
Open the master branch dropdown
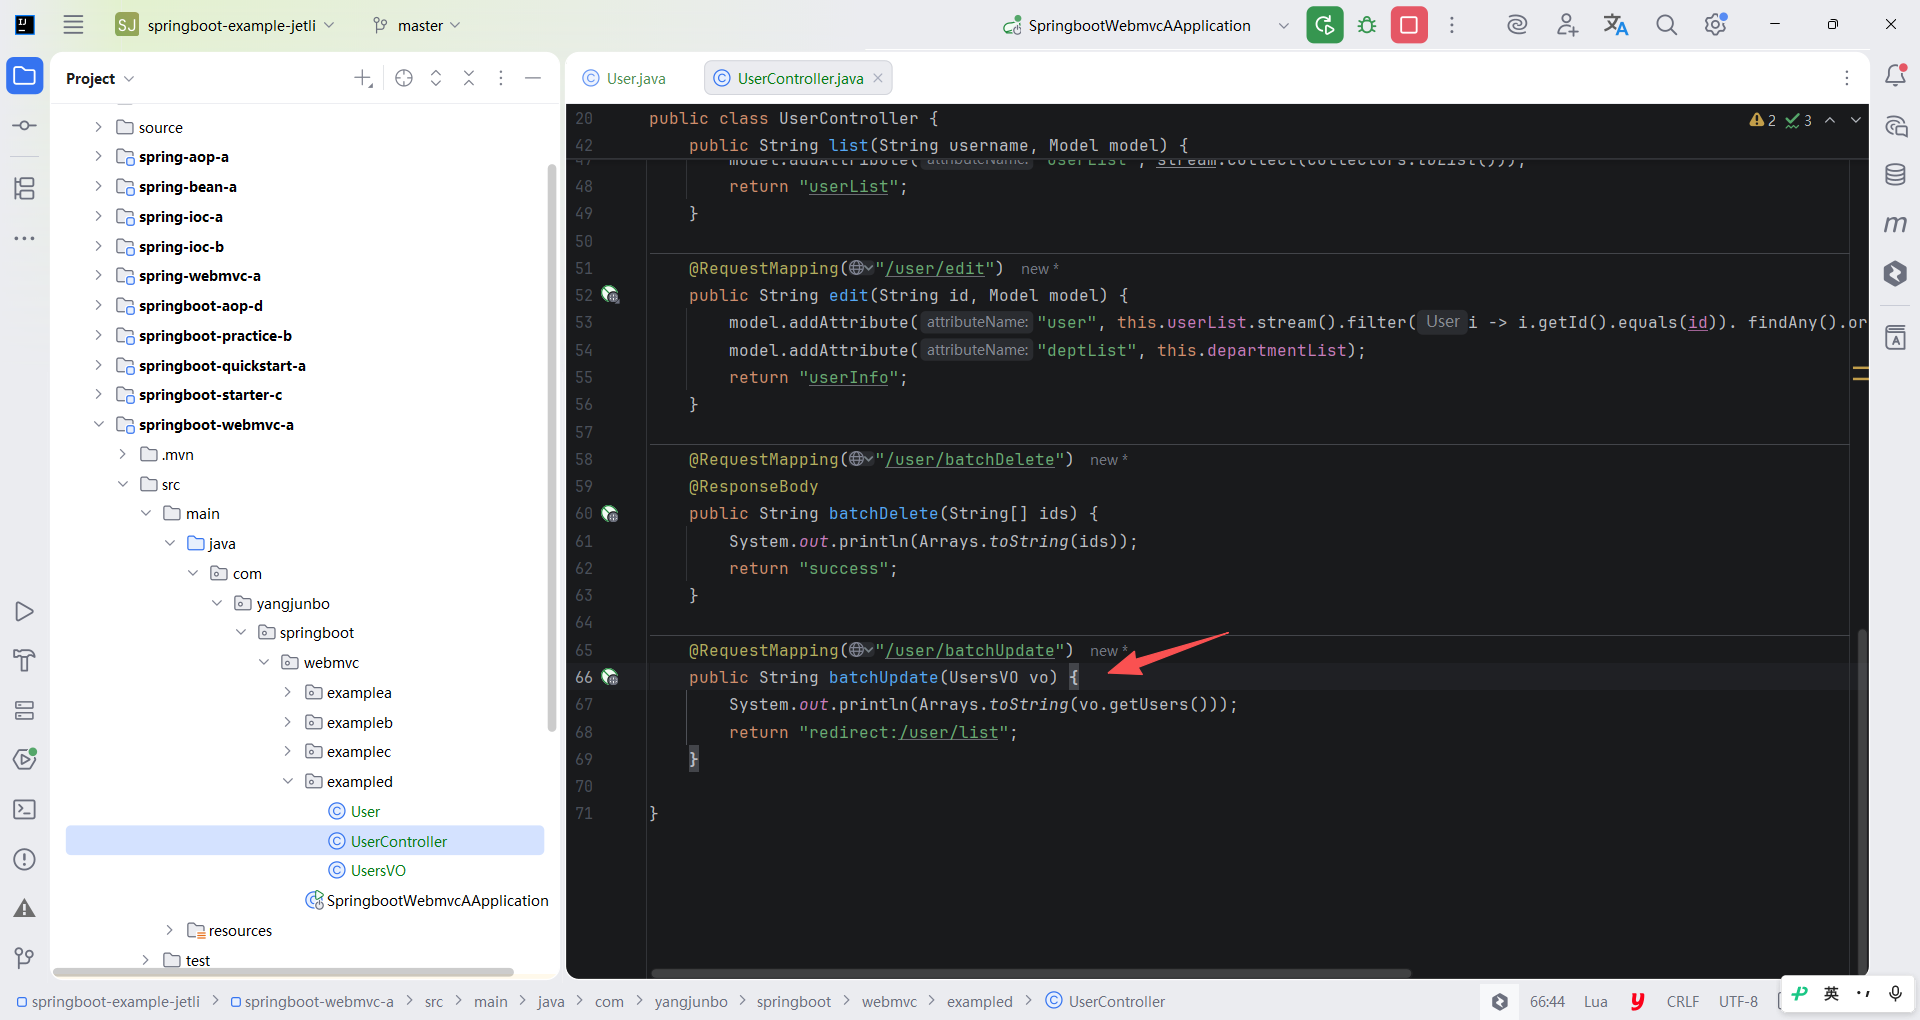click(416, 25)
